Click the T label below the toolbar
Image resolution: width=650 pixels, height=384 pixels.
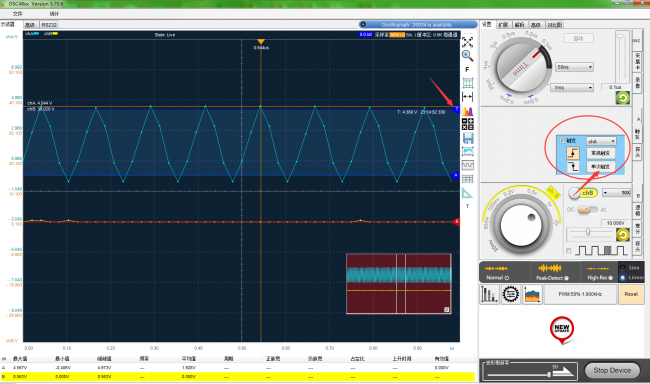click(467, 206)
